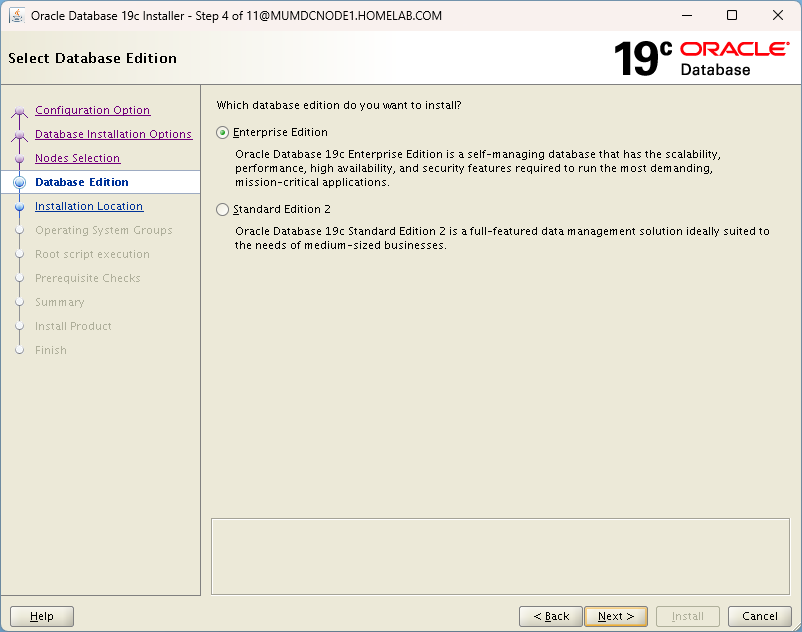This screenshot has height=632, width=802.
Task: Click the completed Configuration Option step icon
Action: pyautogui.click(x=20, y=110)
